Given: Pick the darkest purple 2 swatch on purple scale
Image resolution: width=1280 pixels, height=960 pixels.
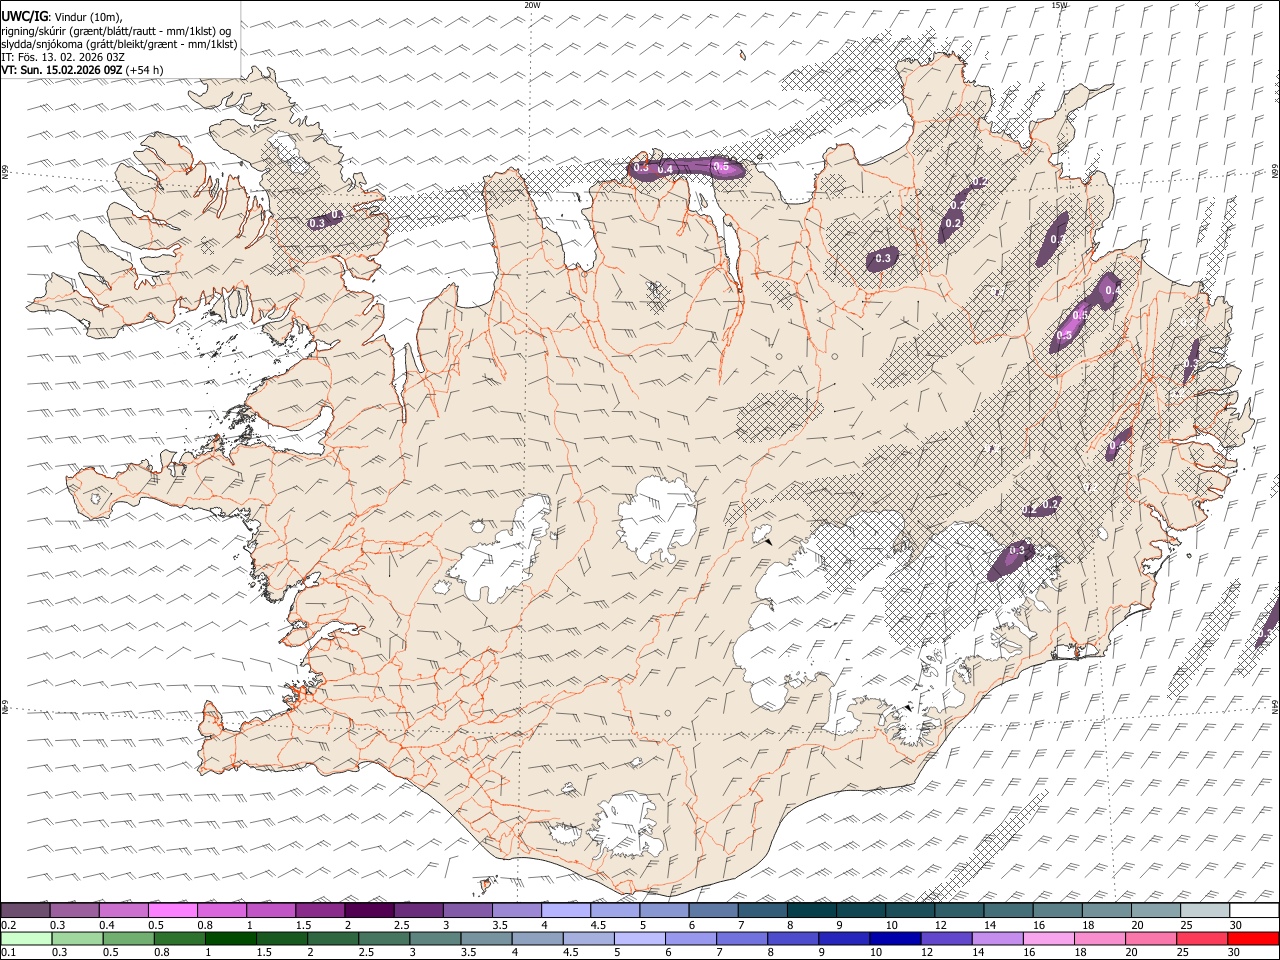Looking at the screenshot, I should (x=369, y=910).
